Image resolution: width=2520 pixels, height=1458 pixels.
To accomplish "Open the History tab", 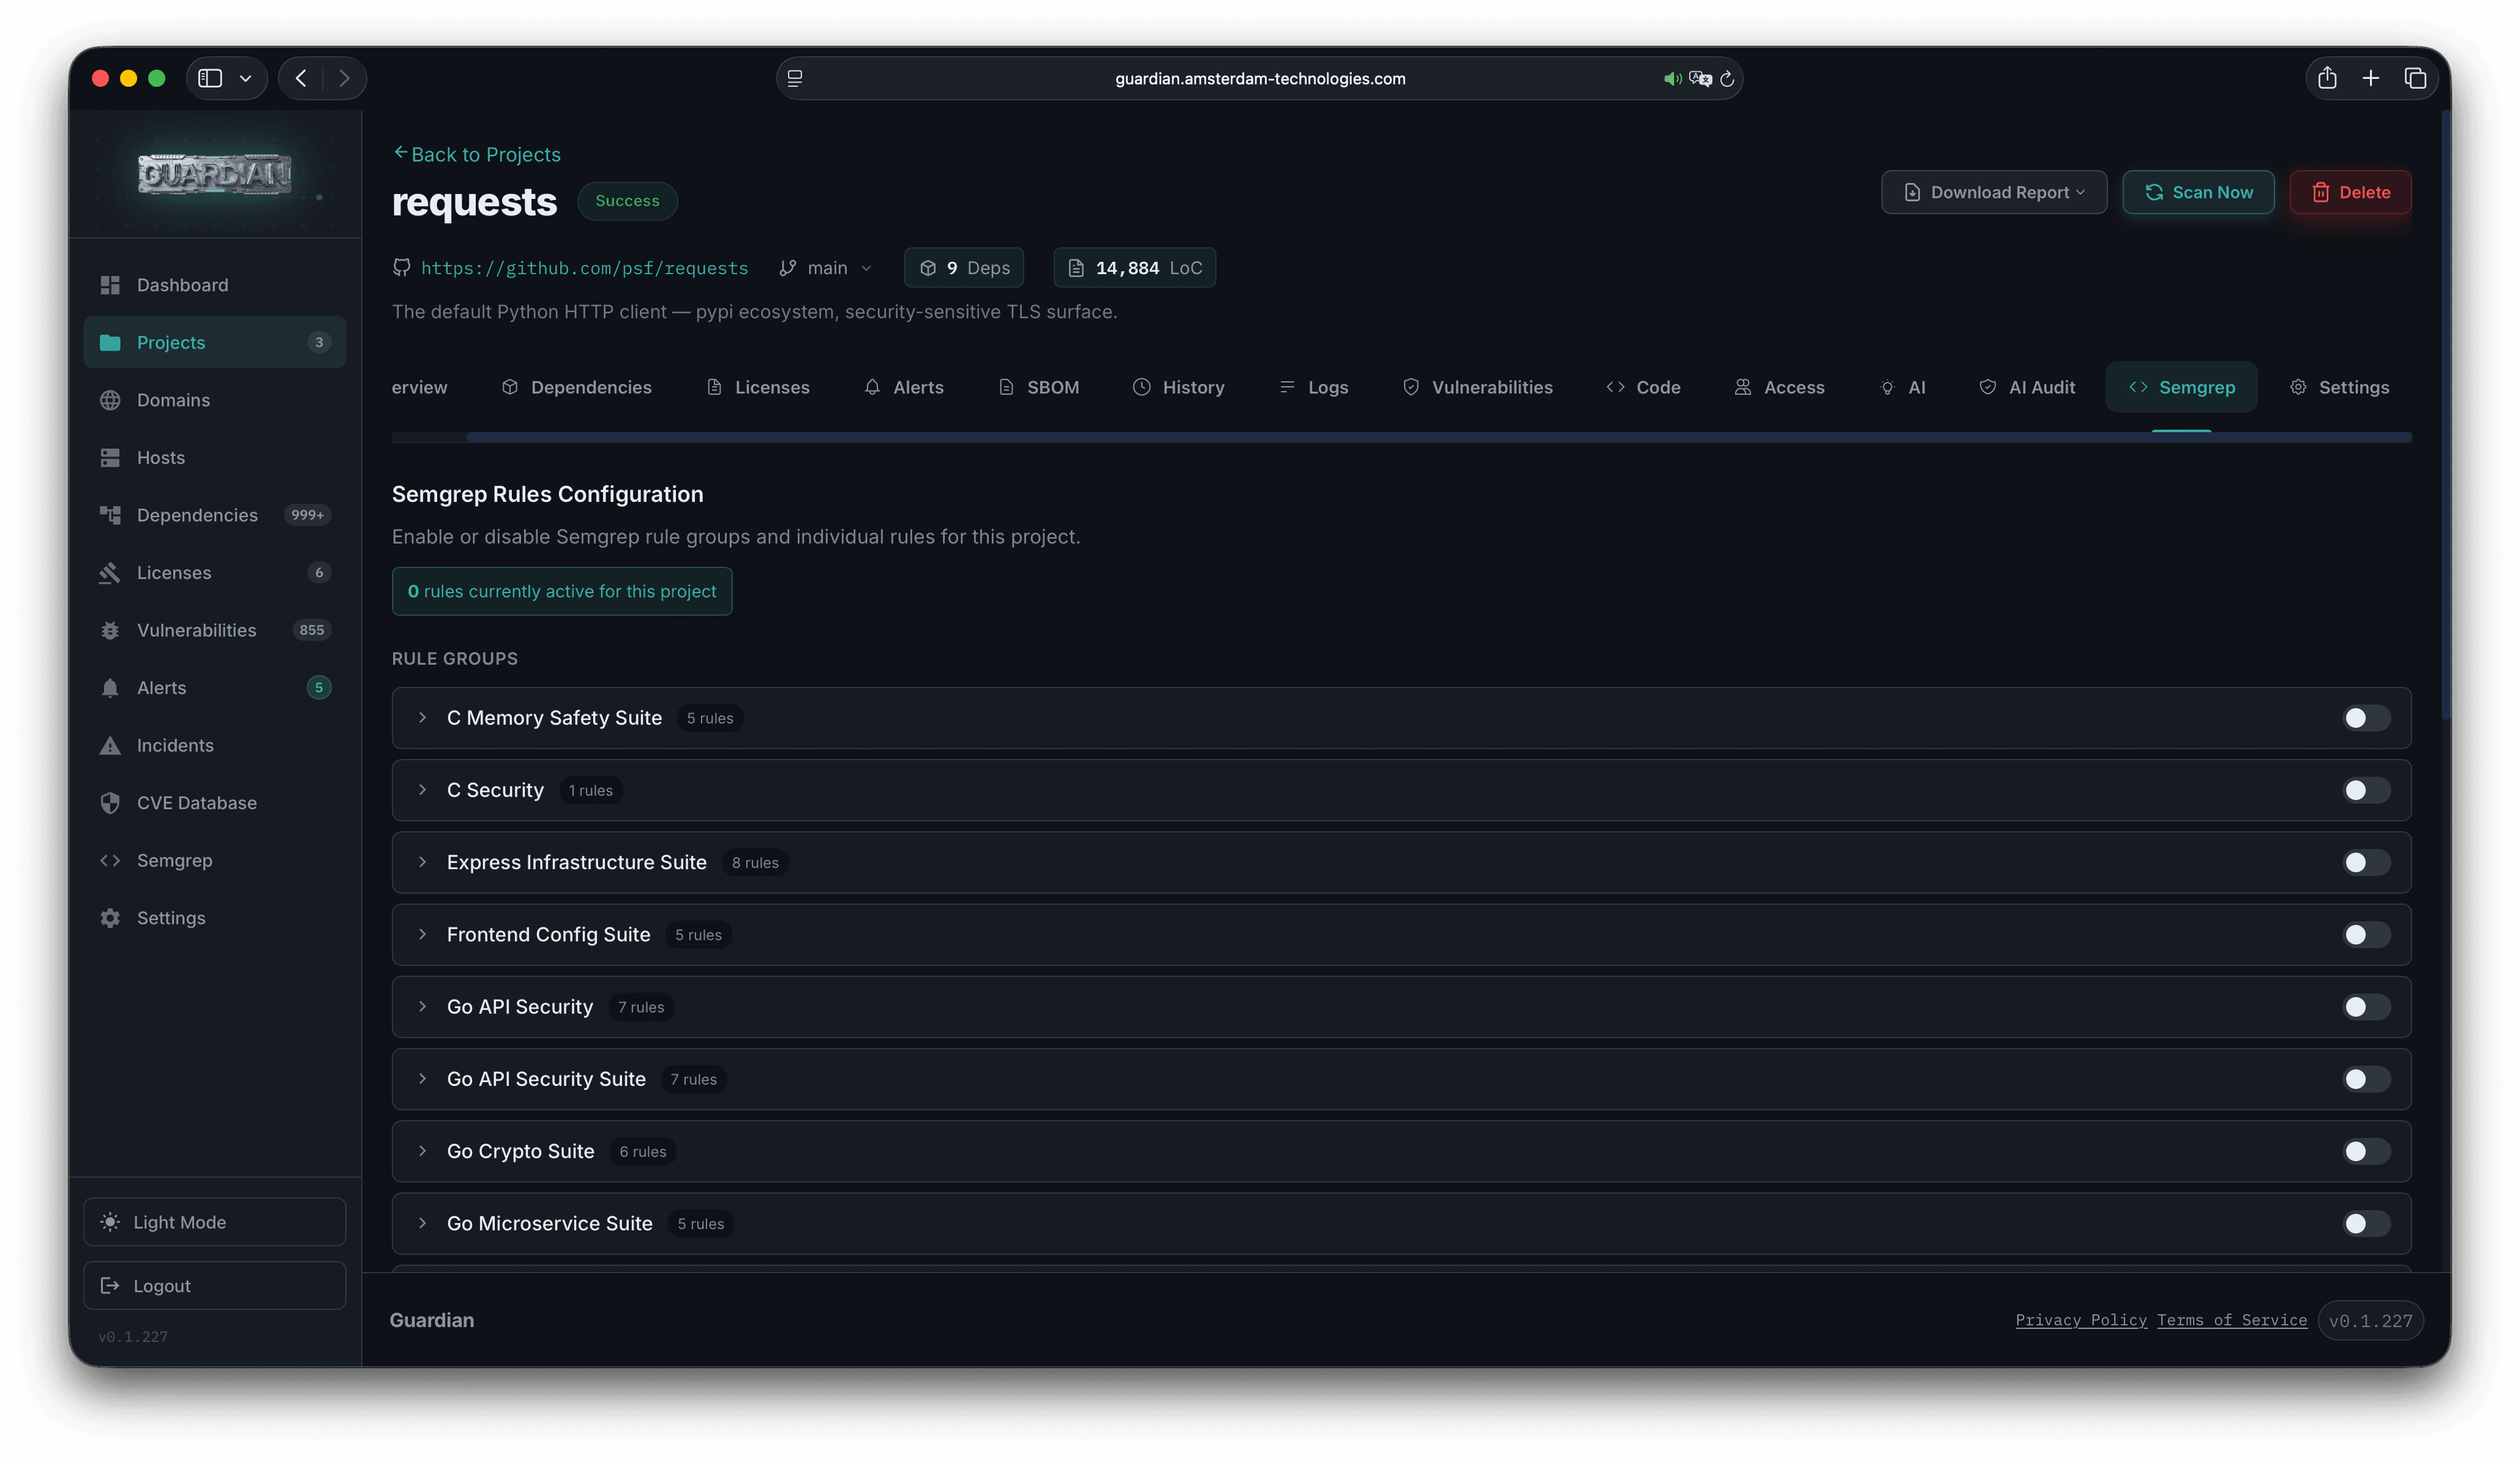I will coord(1178,387).
